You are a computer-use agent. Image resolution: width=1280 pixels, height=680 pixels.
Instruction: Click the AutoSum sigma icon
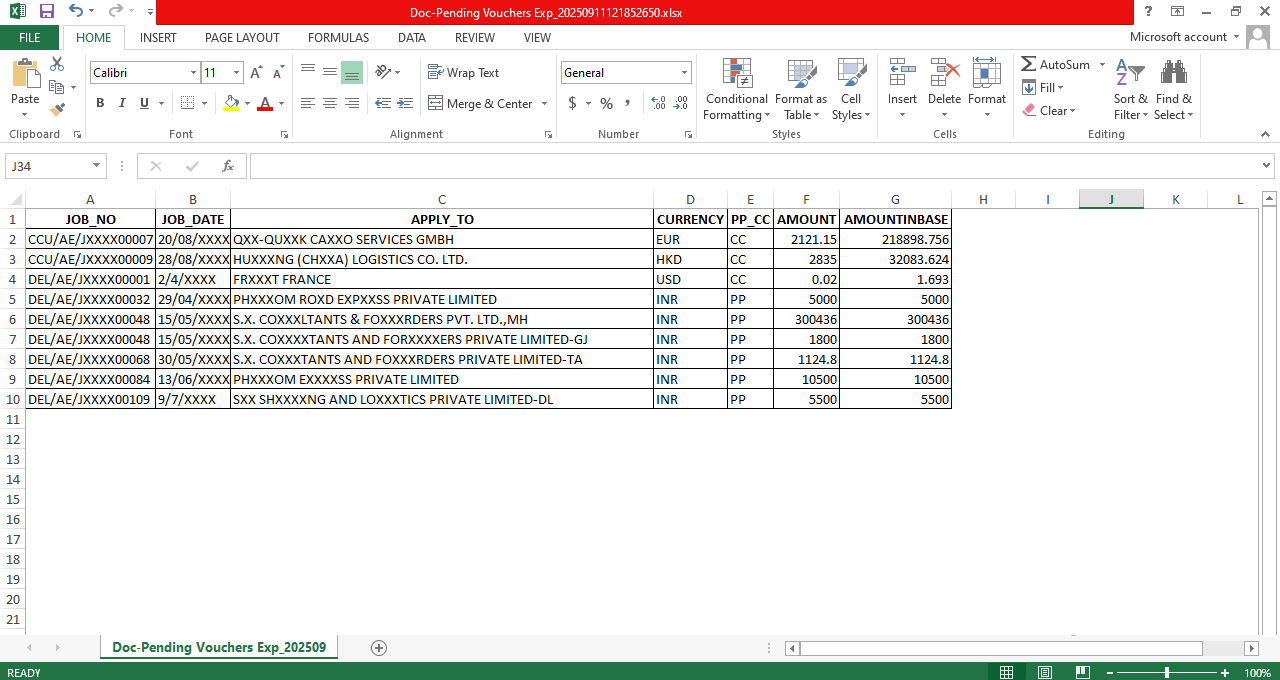click(1028, 64)
